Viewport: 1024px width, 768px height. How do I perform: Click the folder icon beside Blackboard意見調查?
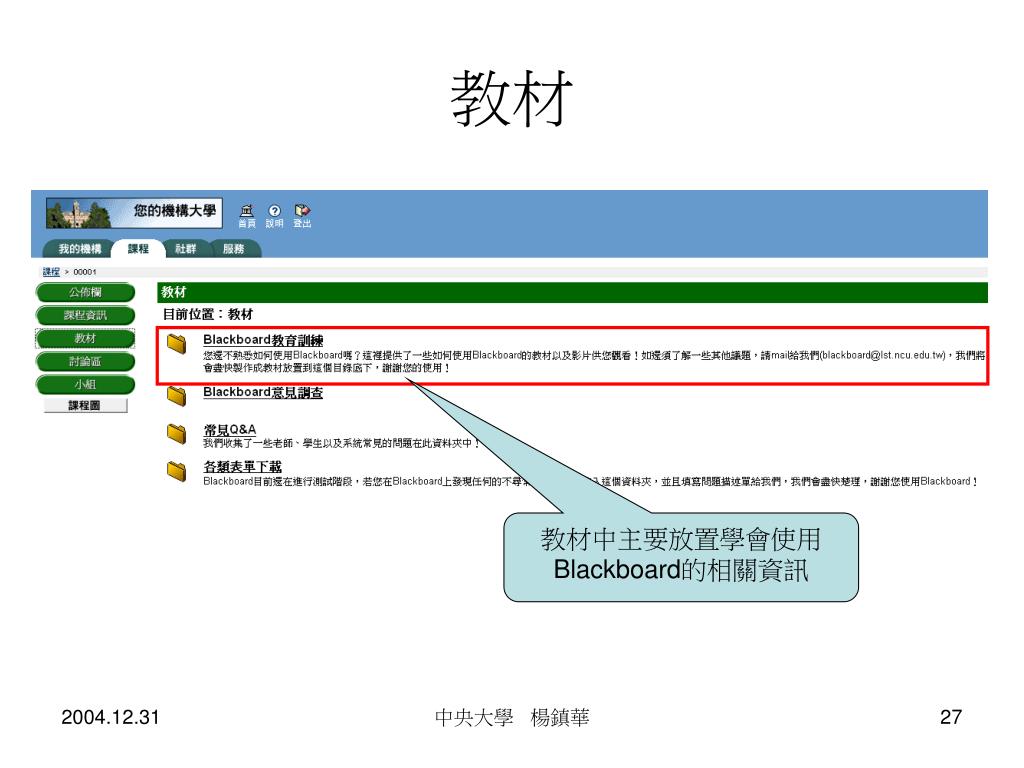[176, 395]
